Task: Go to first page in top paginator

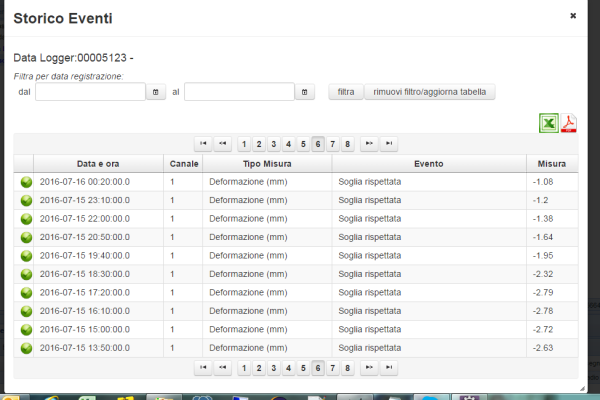Action: point(204,144)
